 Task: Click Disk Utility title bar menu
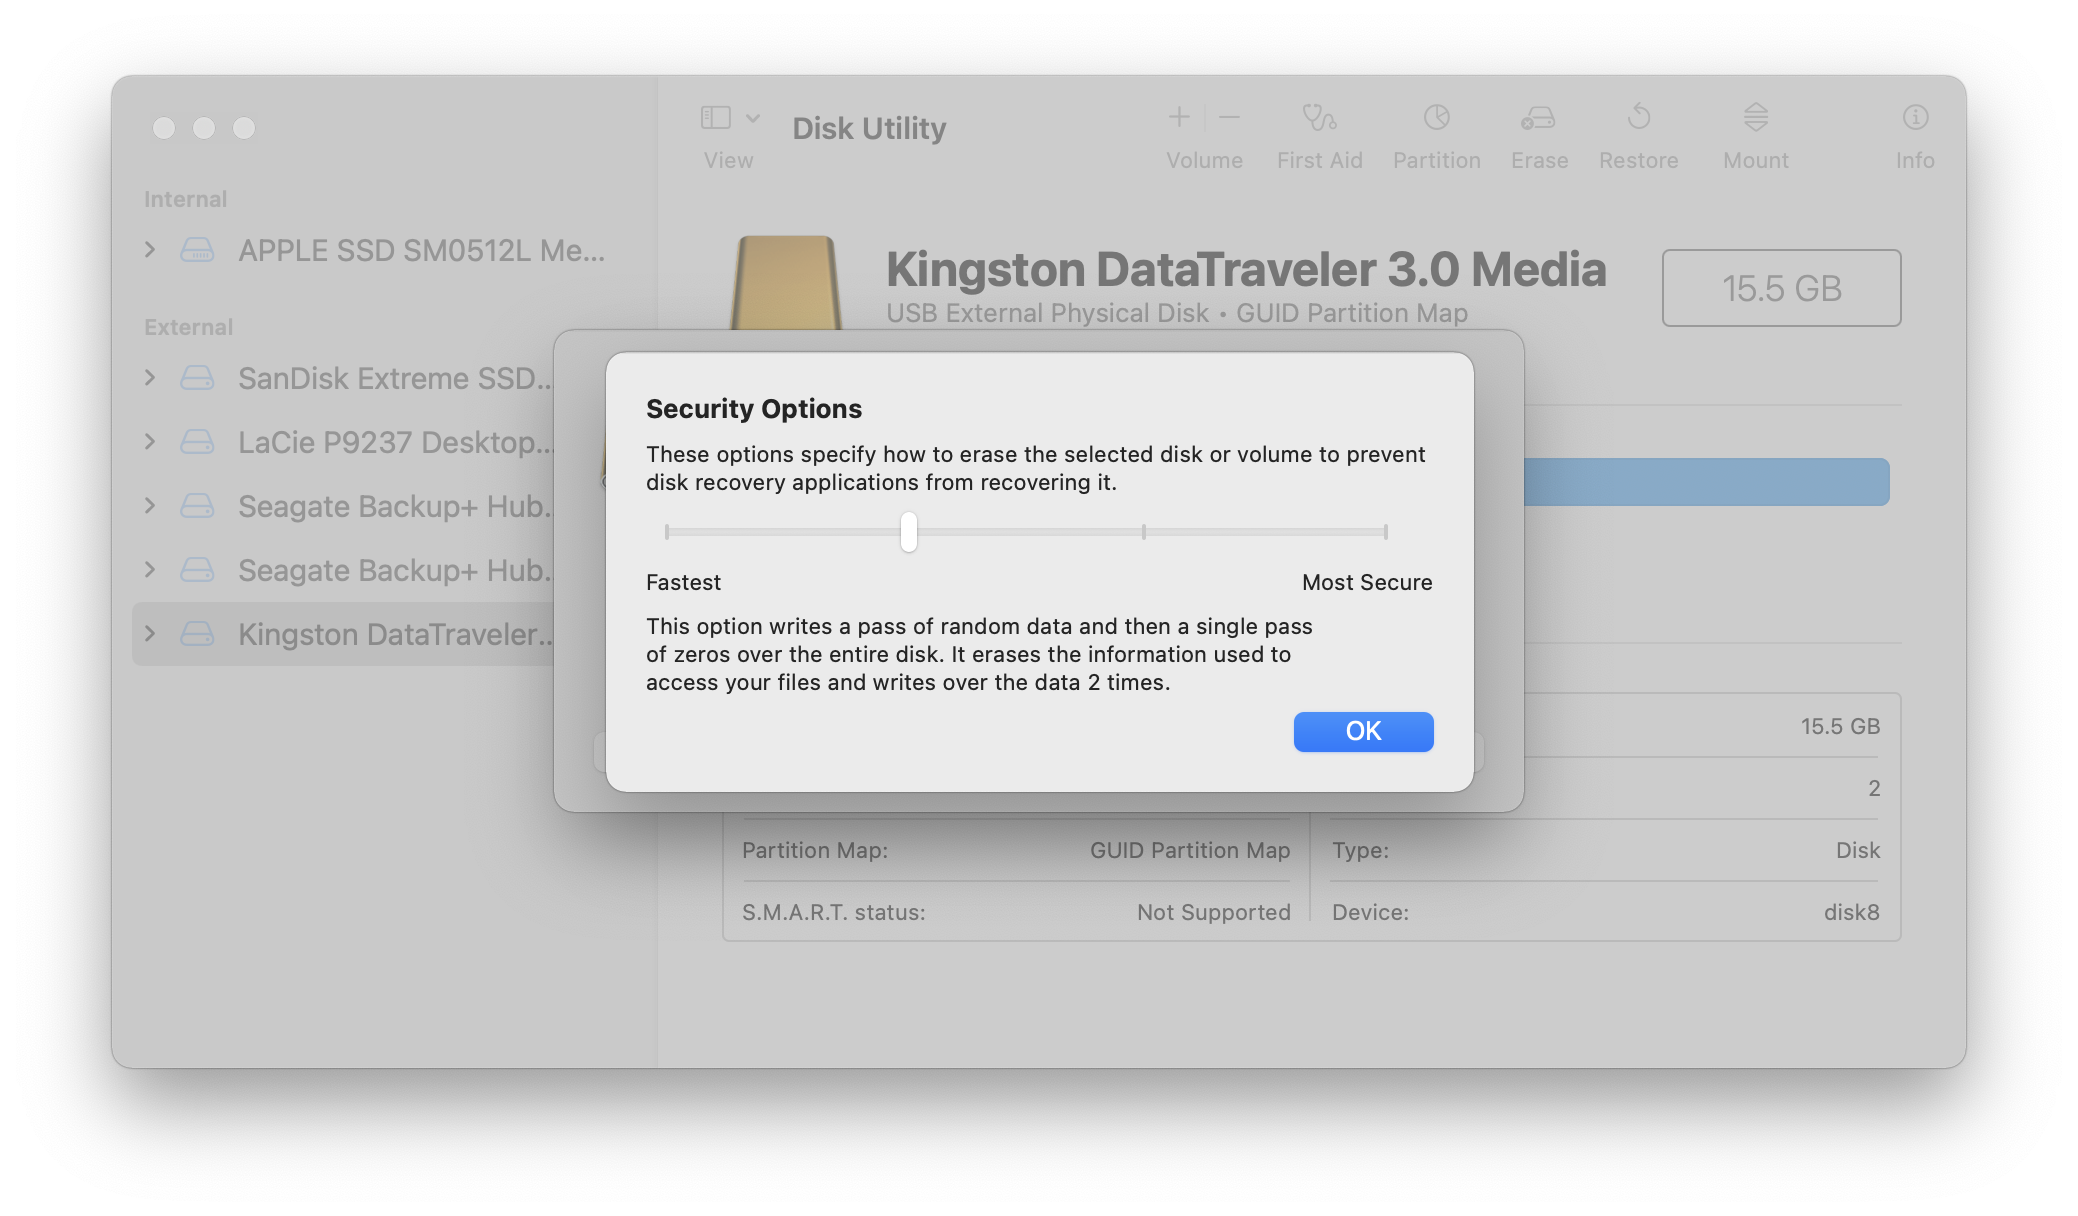point(870,129)
